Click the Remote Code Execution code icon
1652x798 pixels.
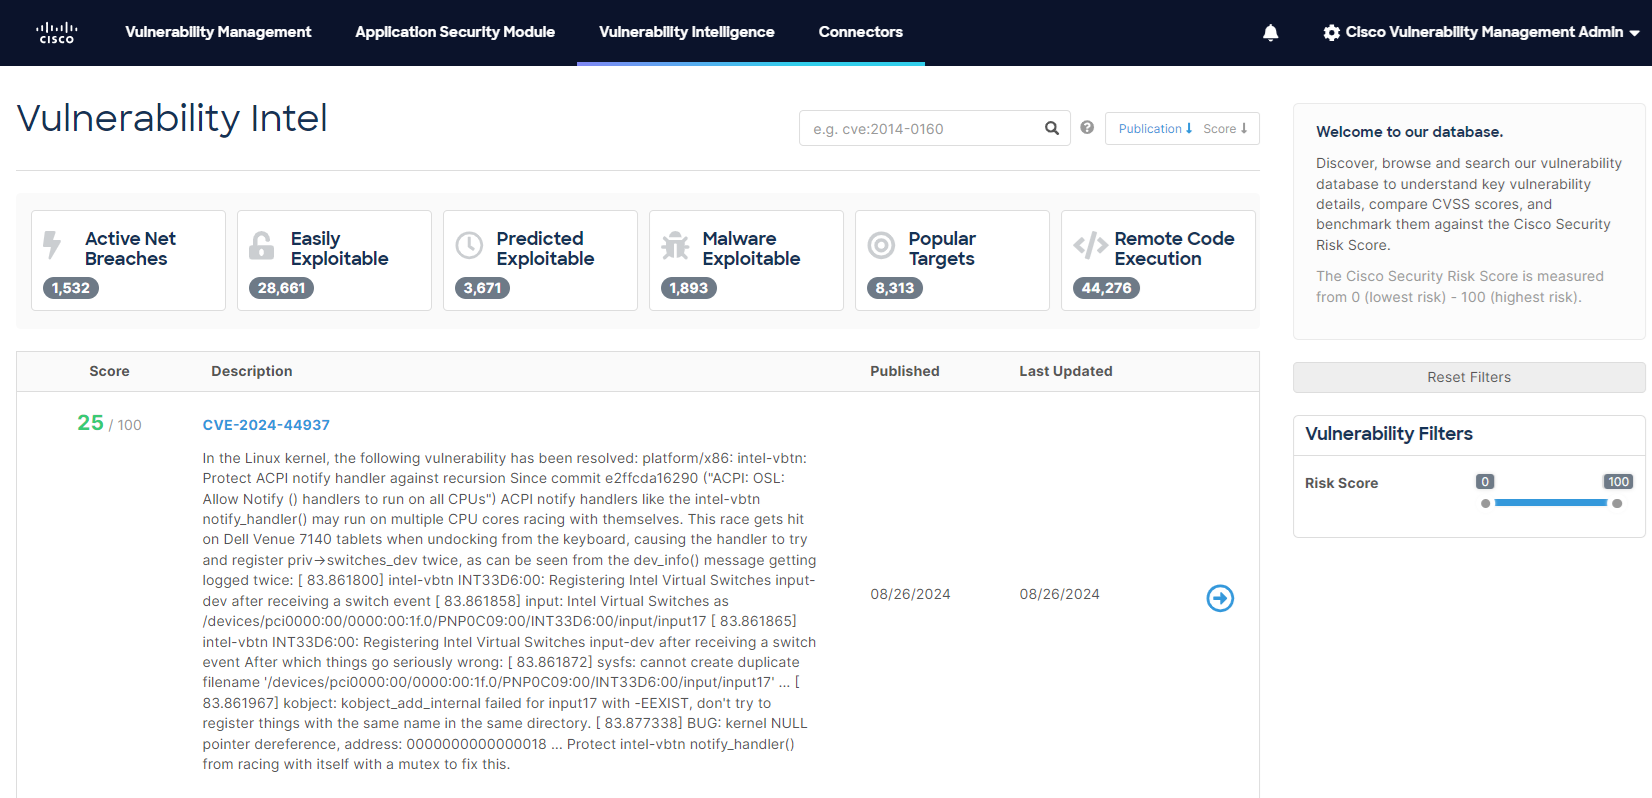[1090, 245]
